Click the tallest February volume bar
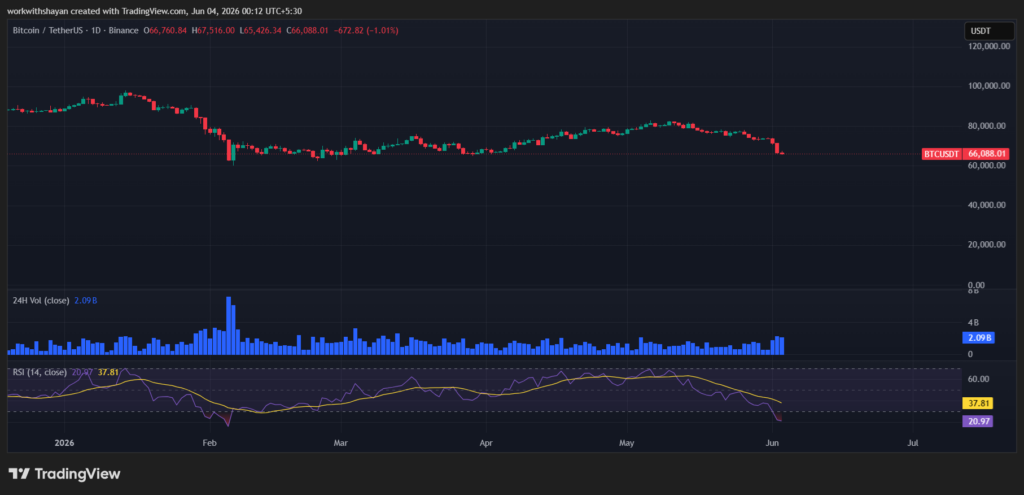This screenshot has height=495, width=1024. coord(229,325)
